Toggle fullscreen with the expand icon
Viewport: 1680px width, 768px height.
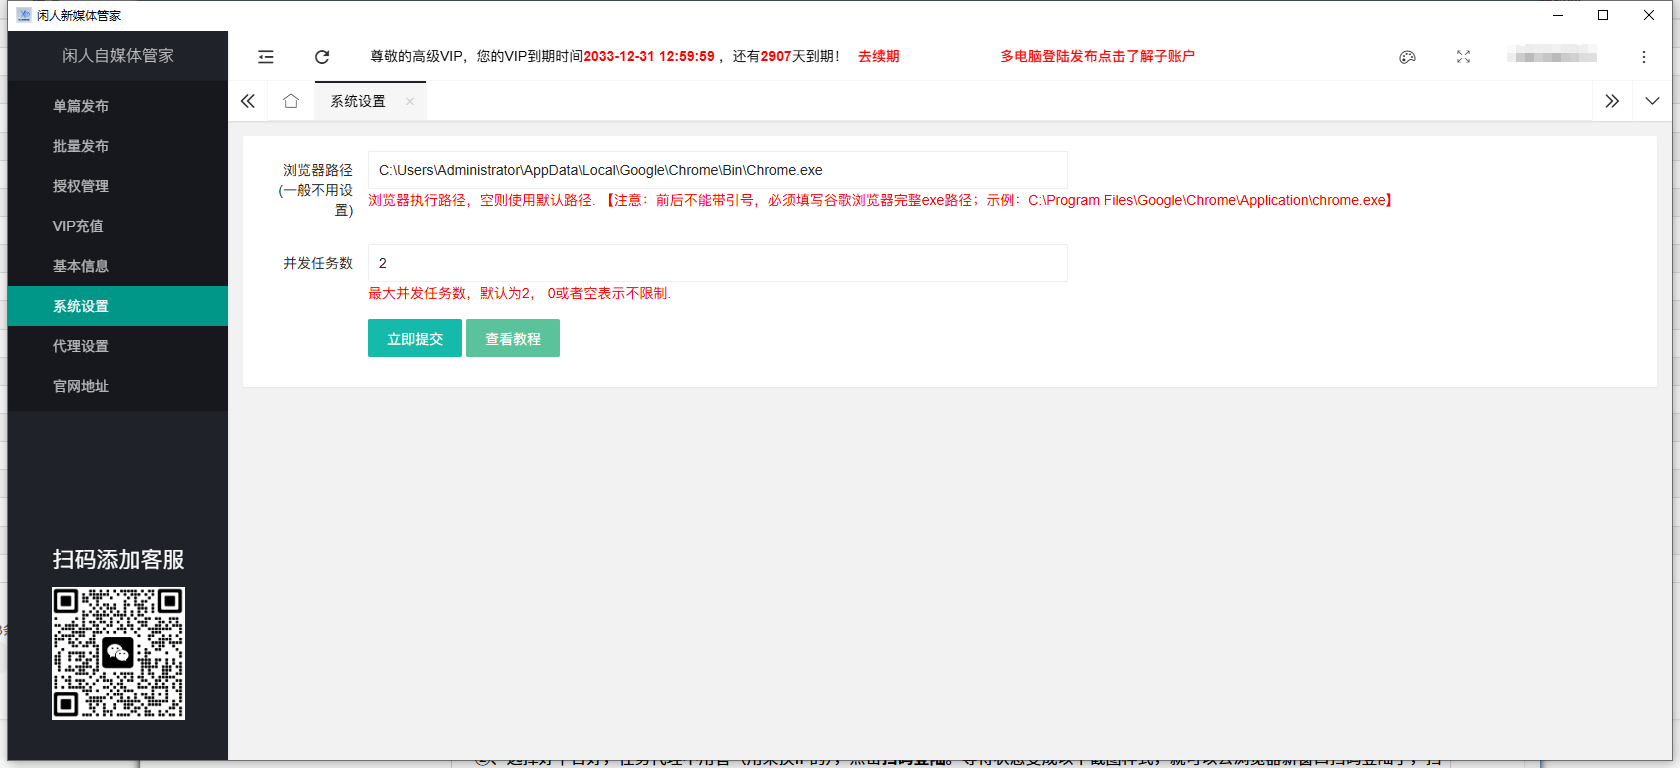1463,57
